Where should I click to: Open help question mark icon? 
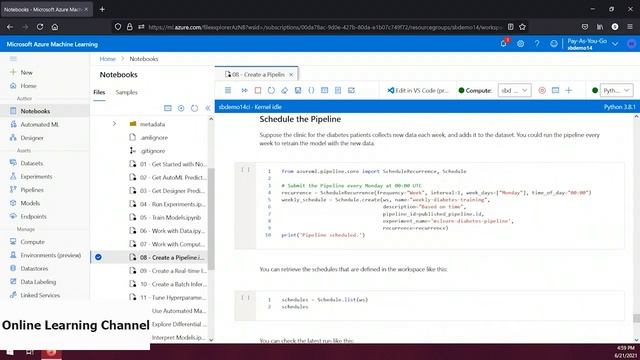click(537, 44)
